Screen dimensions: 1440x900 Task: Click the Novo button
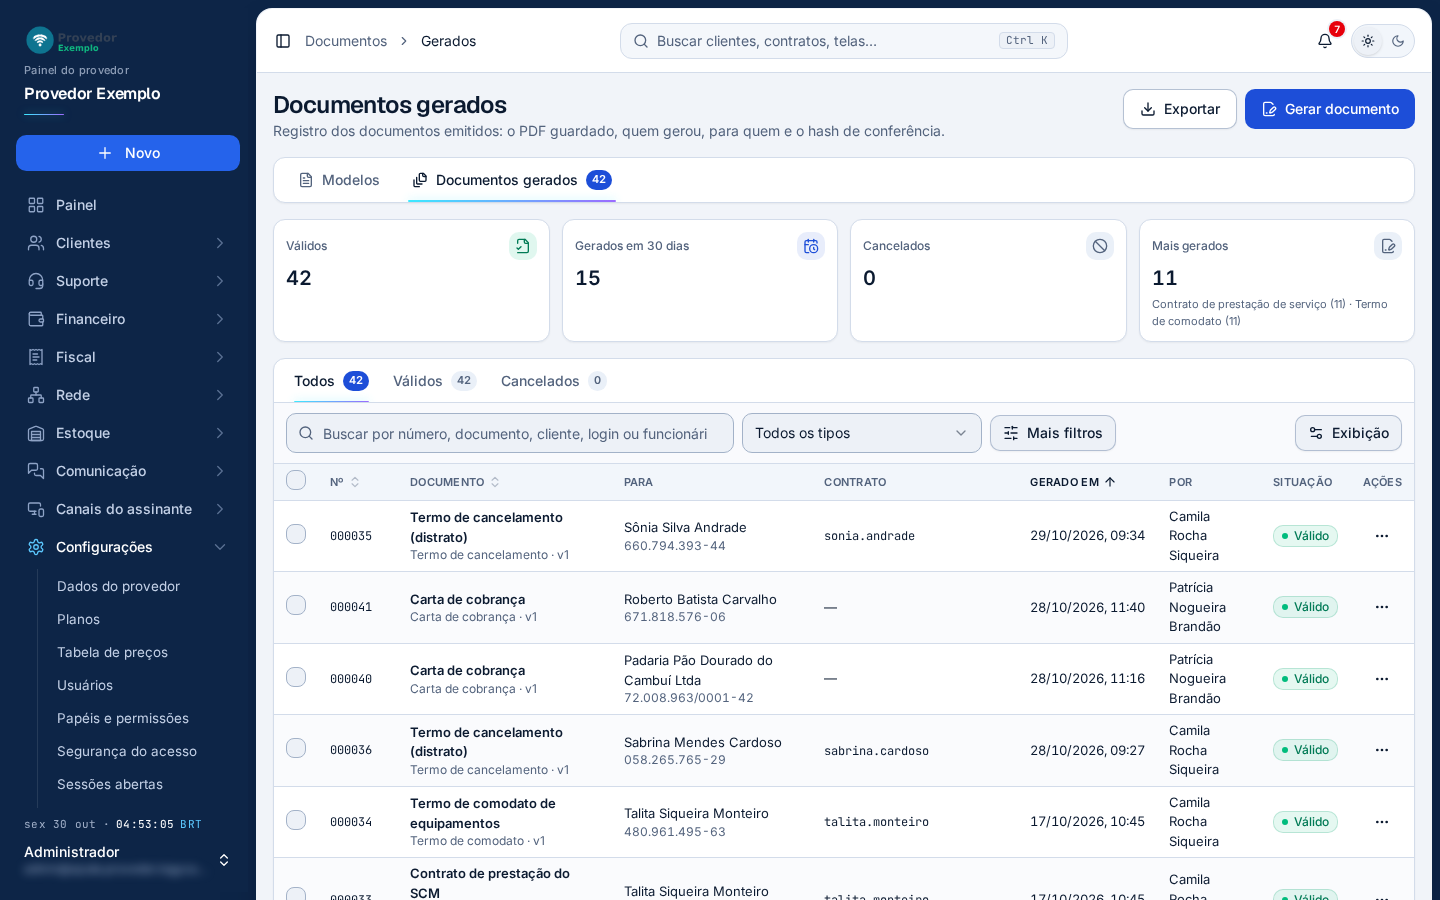[x=128, y=153]
